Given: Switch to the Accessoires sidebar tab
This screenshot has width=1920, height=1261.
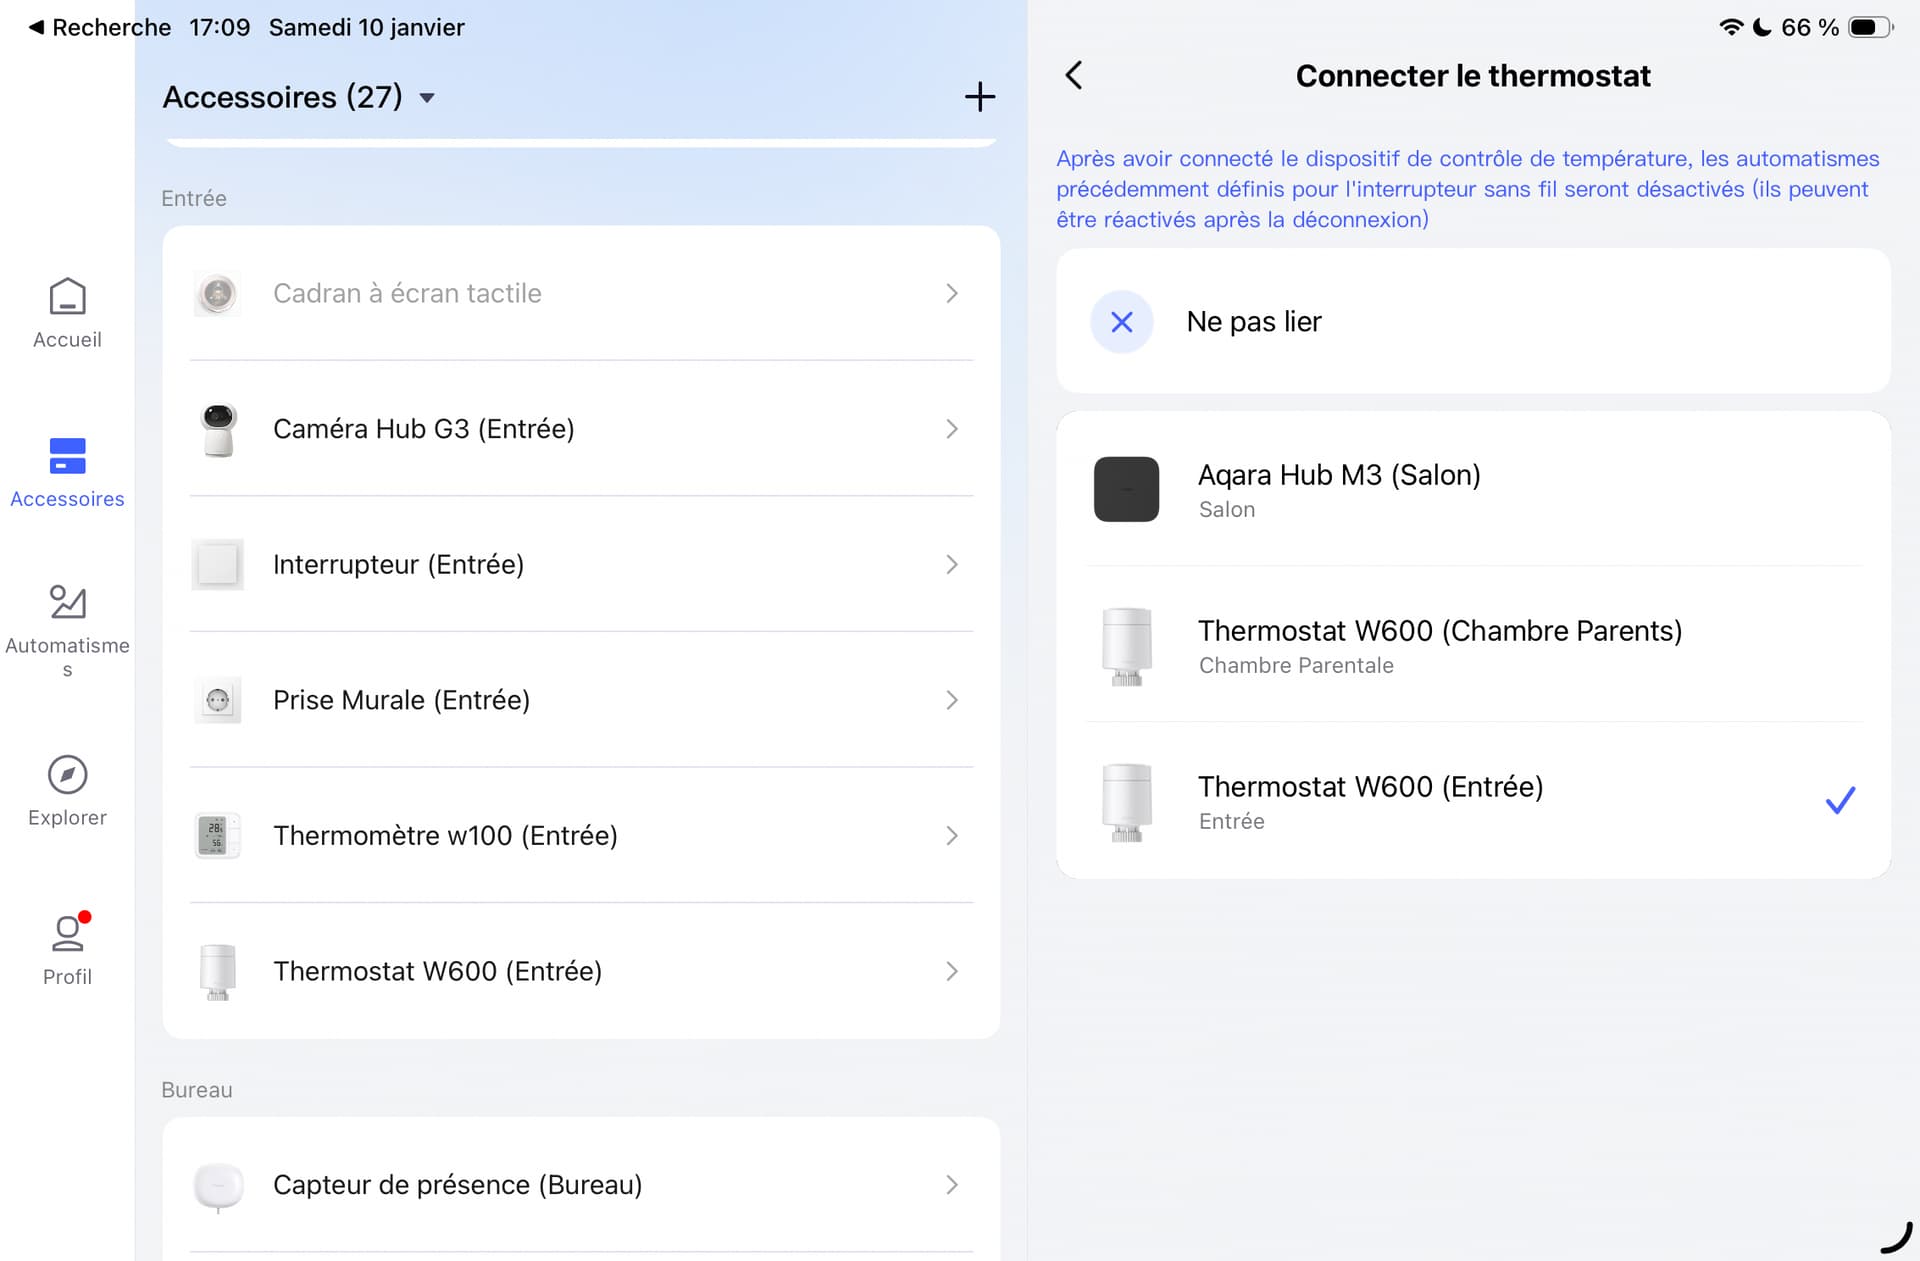Looking at the screenshot, I should tap(67, 470).
